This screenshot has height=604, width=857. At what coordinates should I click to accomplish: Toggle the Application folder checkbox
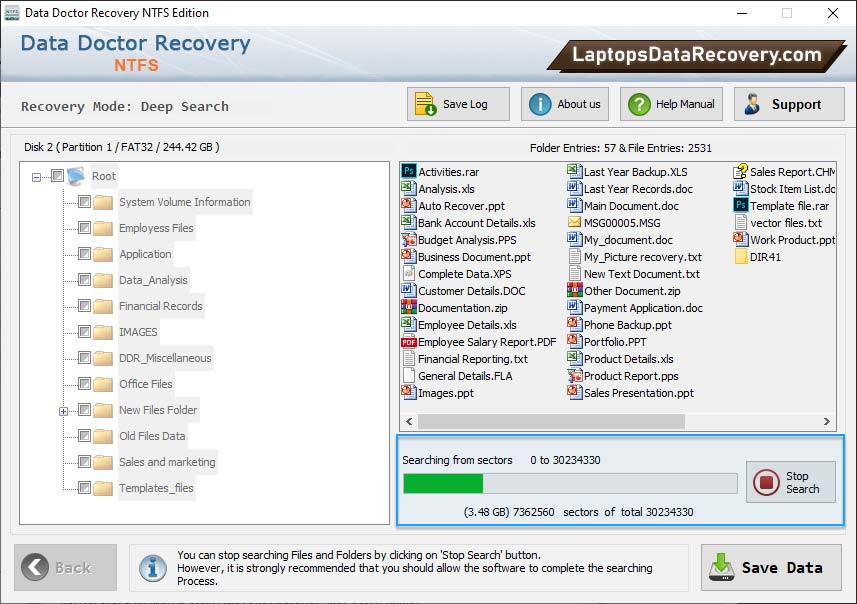coord(84,254)
